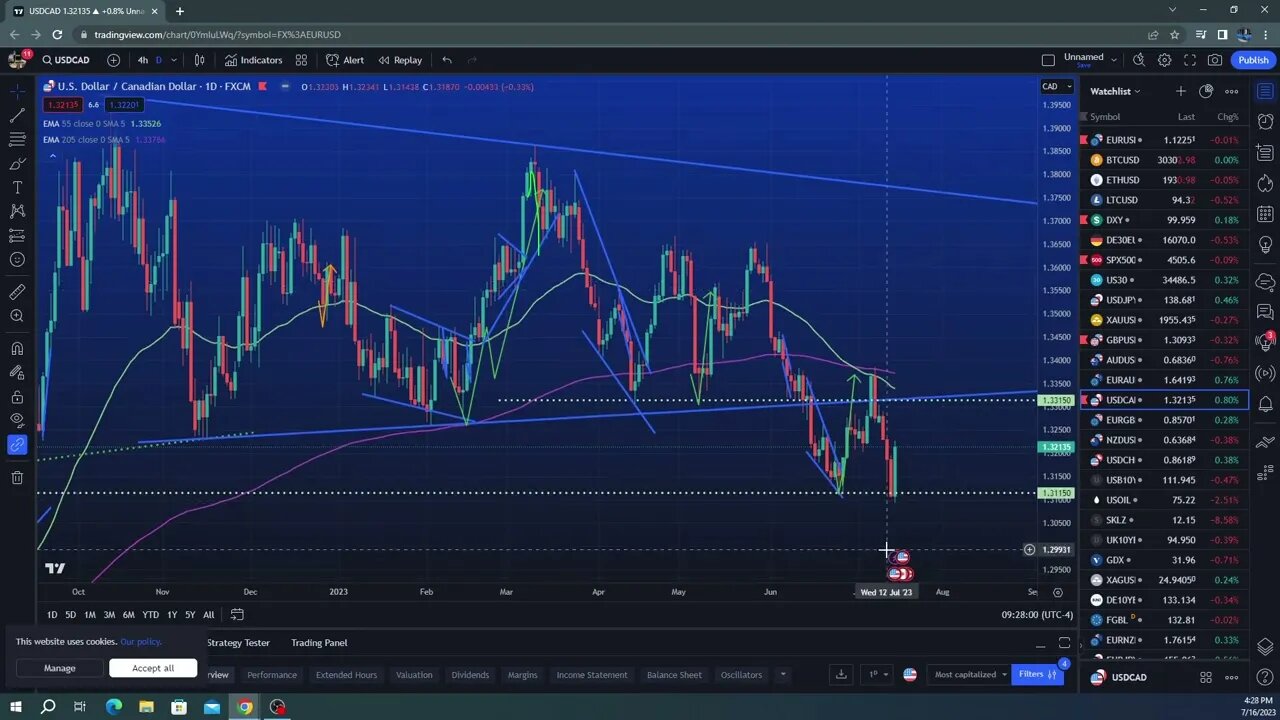Open the CAD currency dropdown on price scale

(1056, 87)
